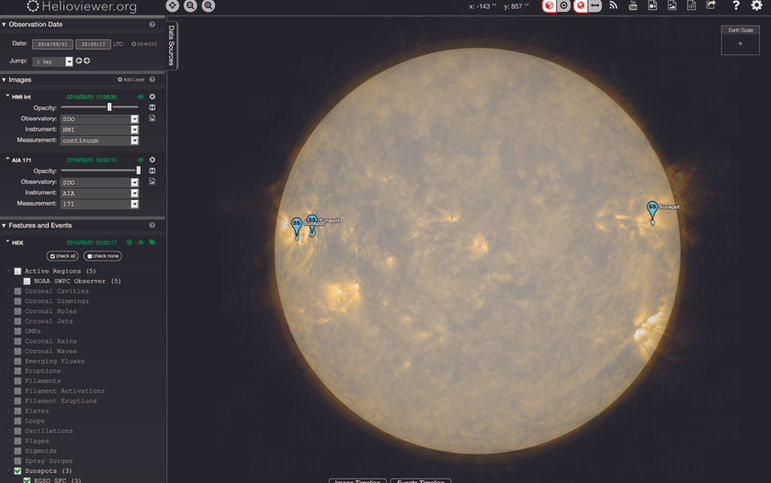Click the Helioviewer.org logo
The width and height of the screenshot is (771, 483).
[82, 6]
